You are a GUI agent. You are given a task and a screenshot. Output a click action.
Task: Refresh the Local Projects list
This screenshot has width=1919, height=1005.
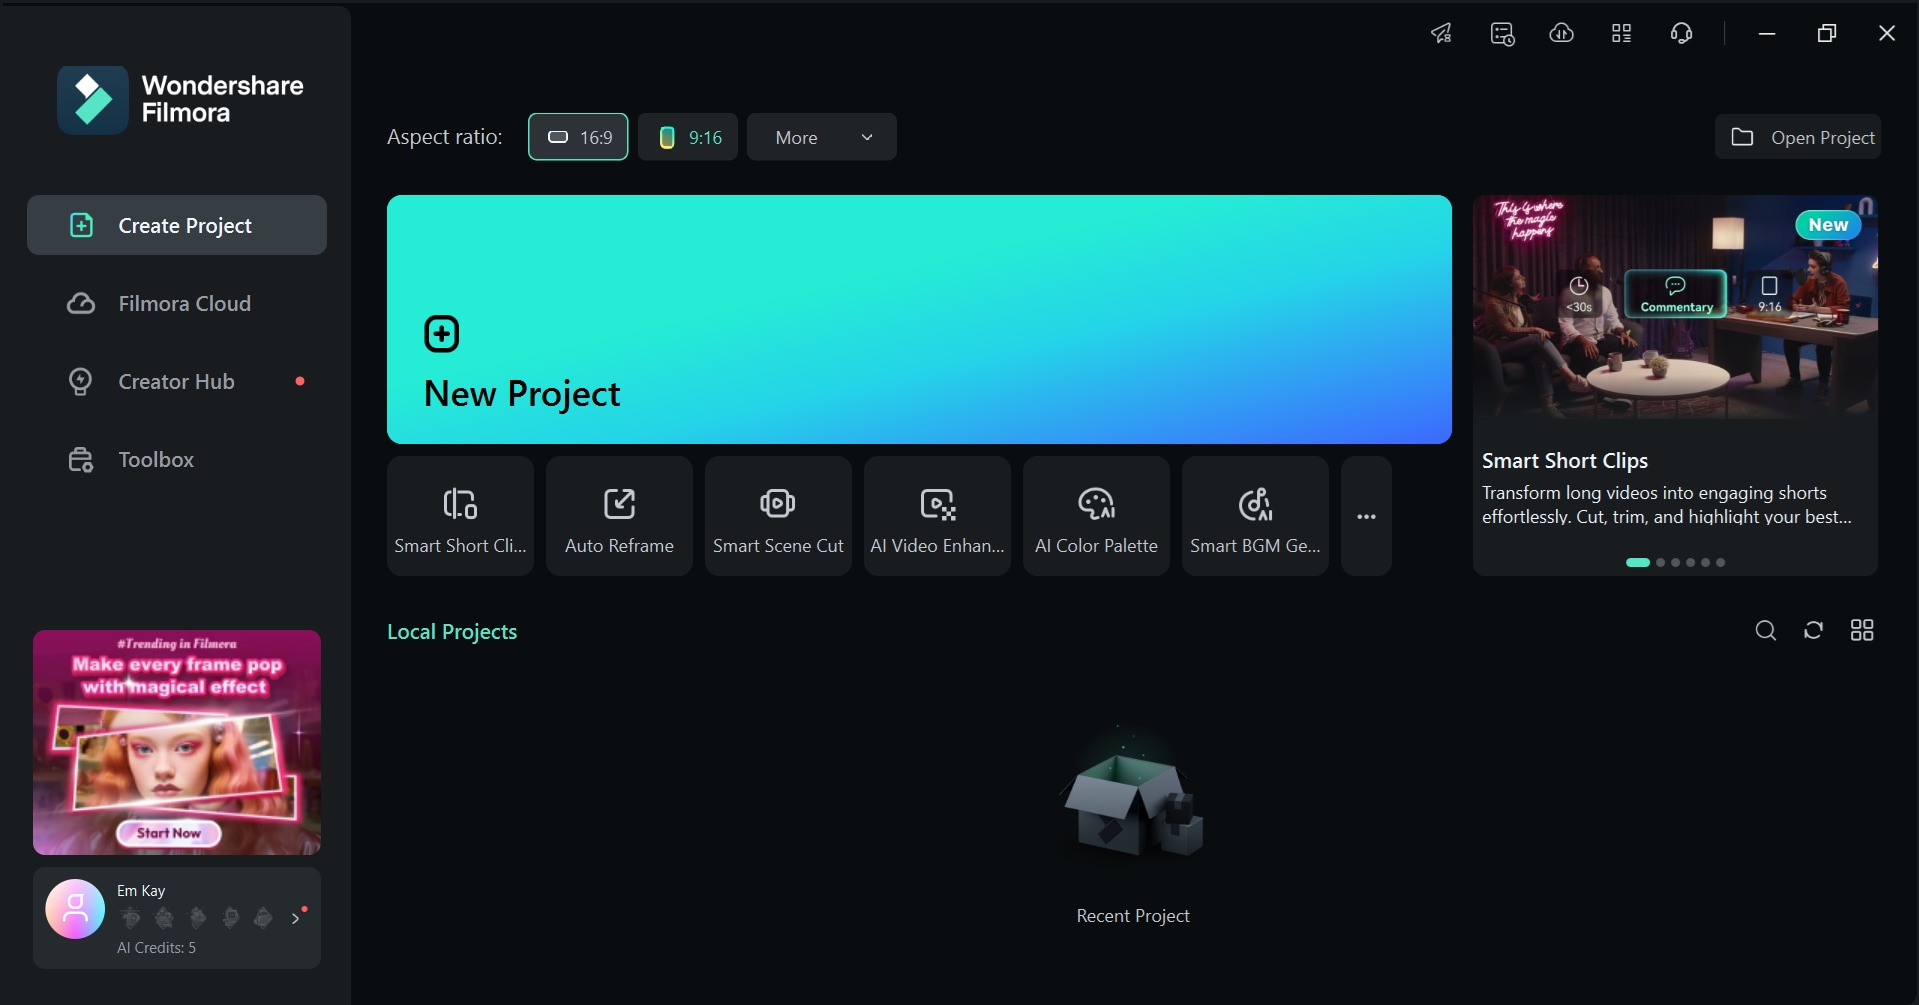(x=1814, y=631)
